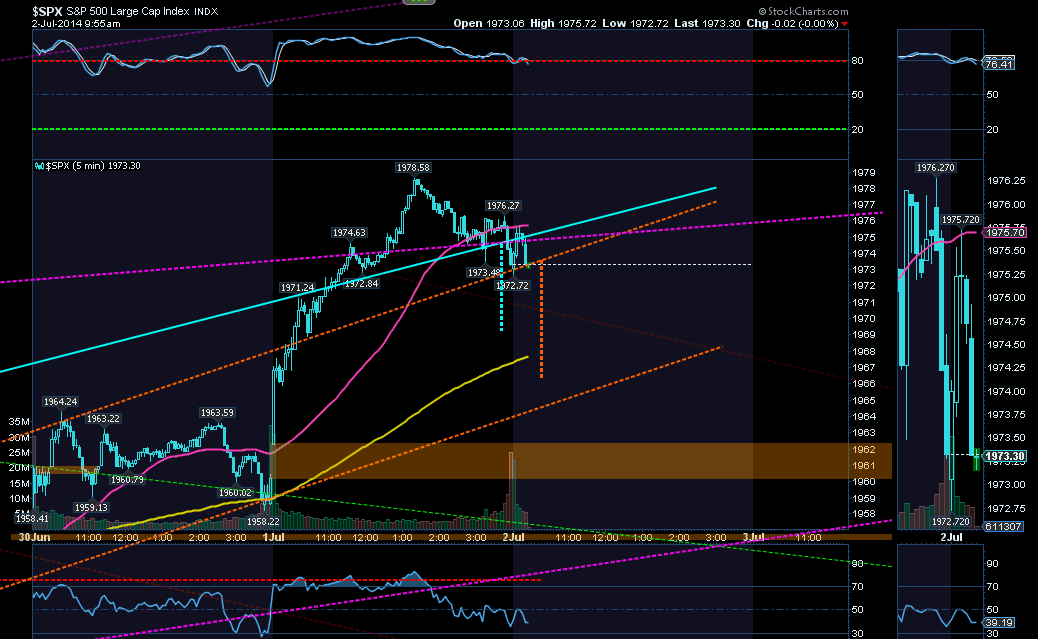Click the 1960.79 price annotation
This screenshot has width=1038, height=639.
[x=127, y=479]
